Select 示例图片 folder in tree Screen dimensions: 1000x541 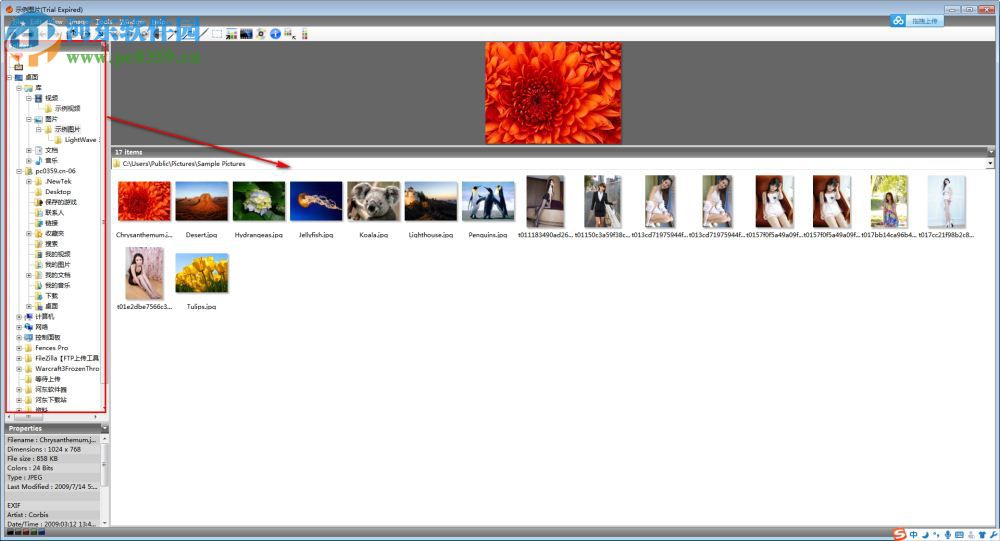tap(67, 130)
